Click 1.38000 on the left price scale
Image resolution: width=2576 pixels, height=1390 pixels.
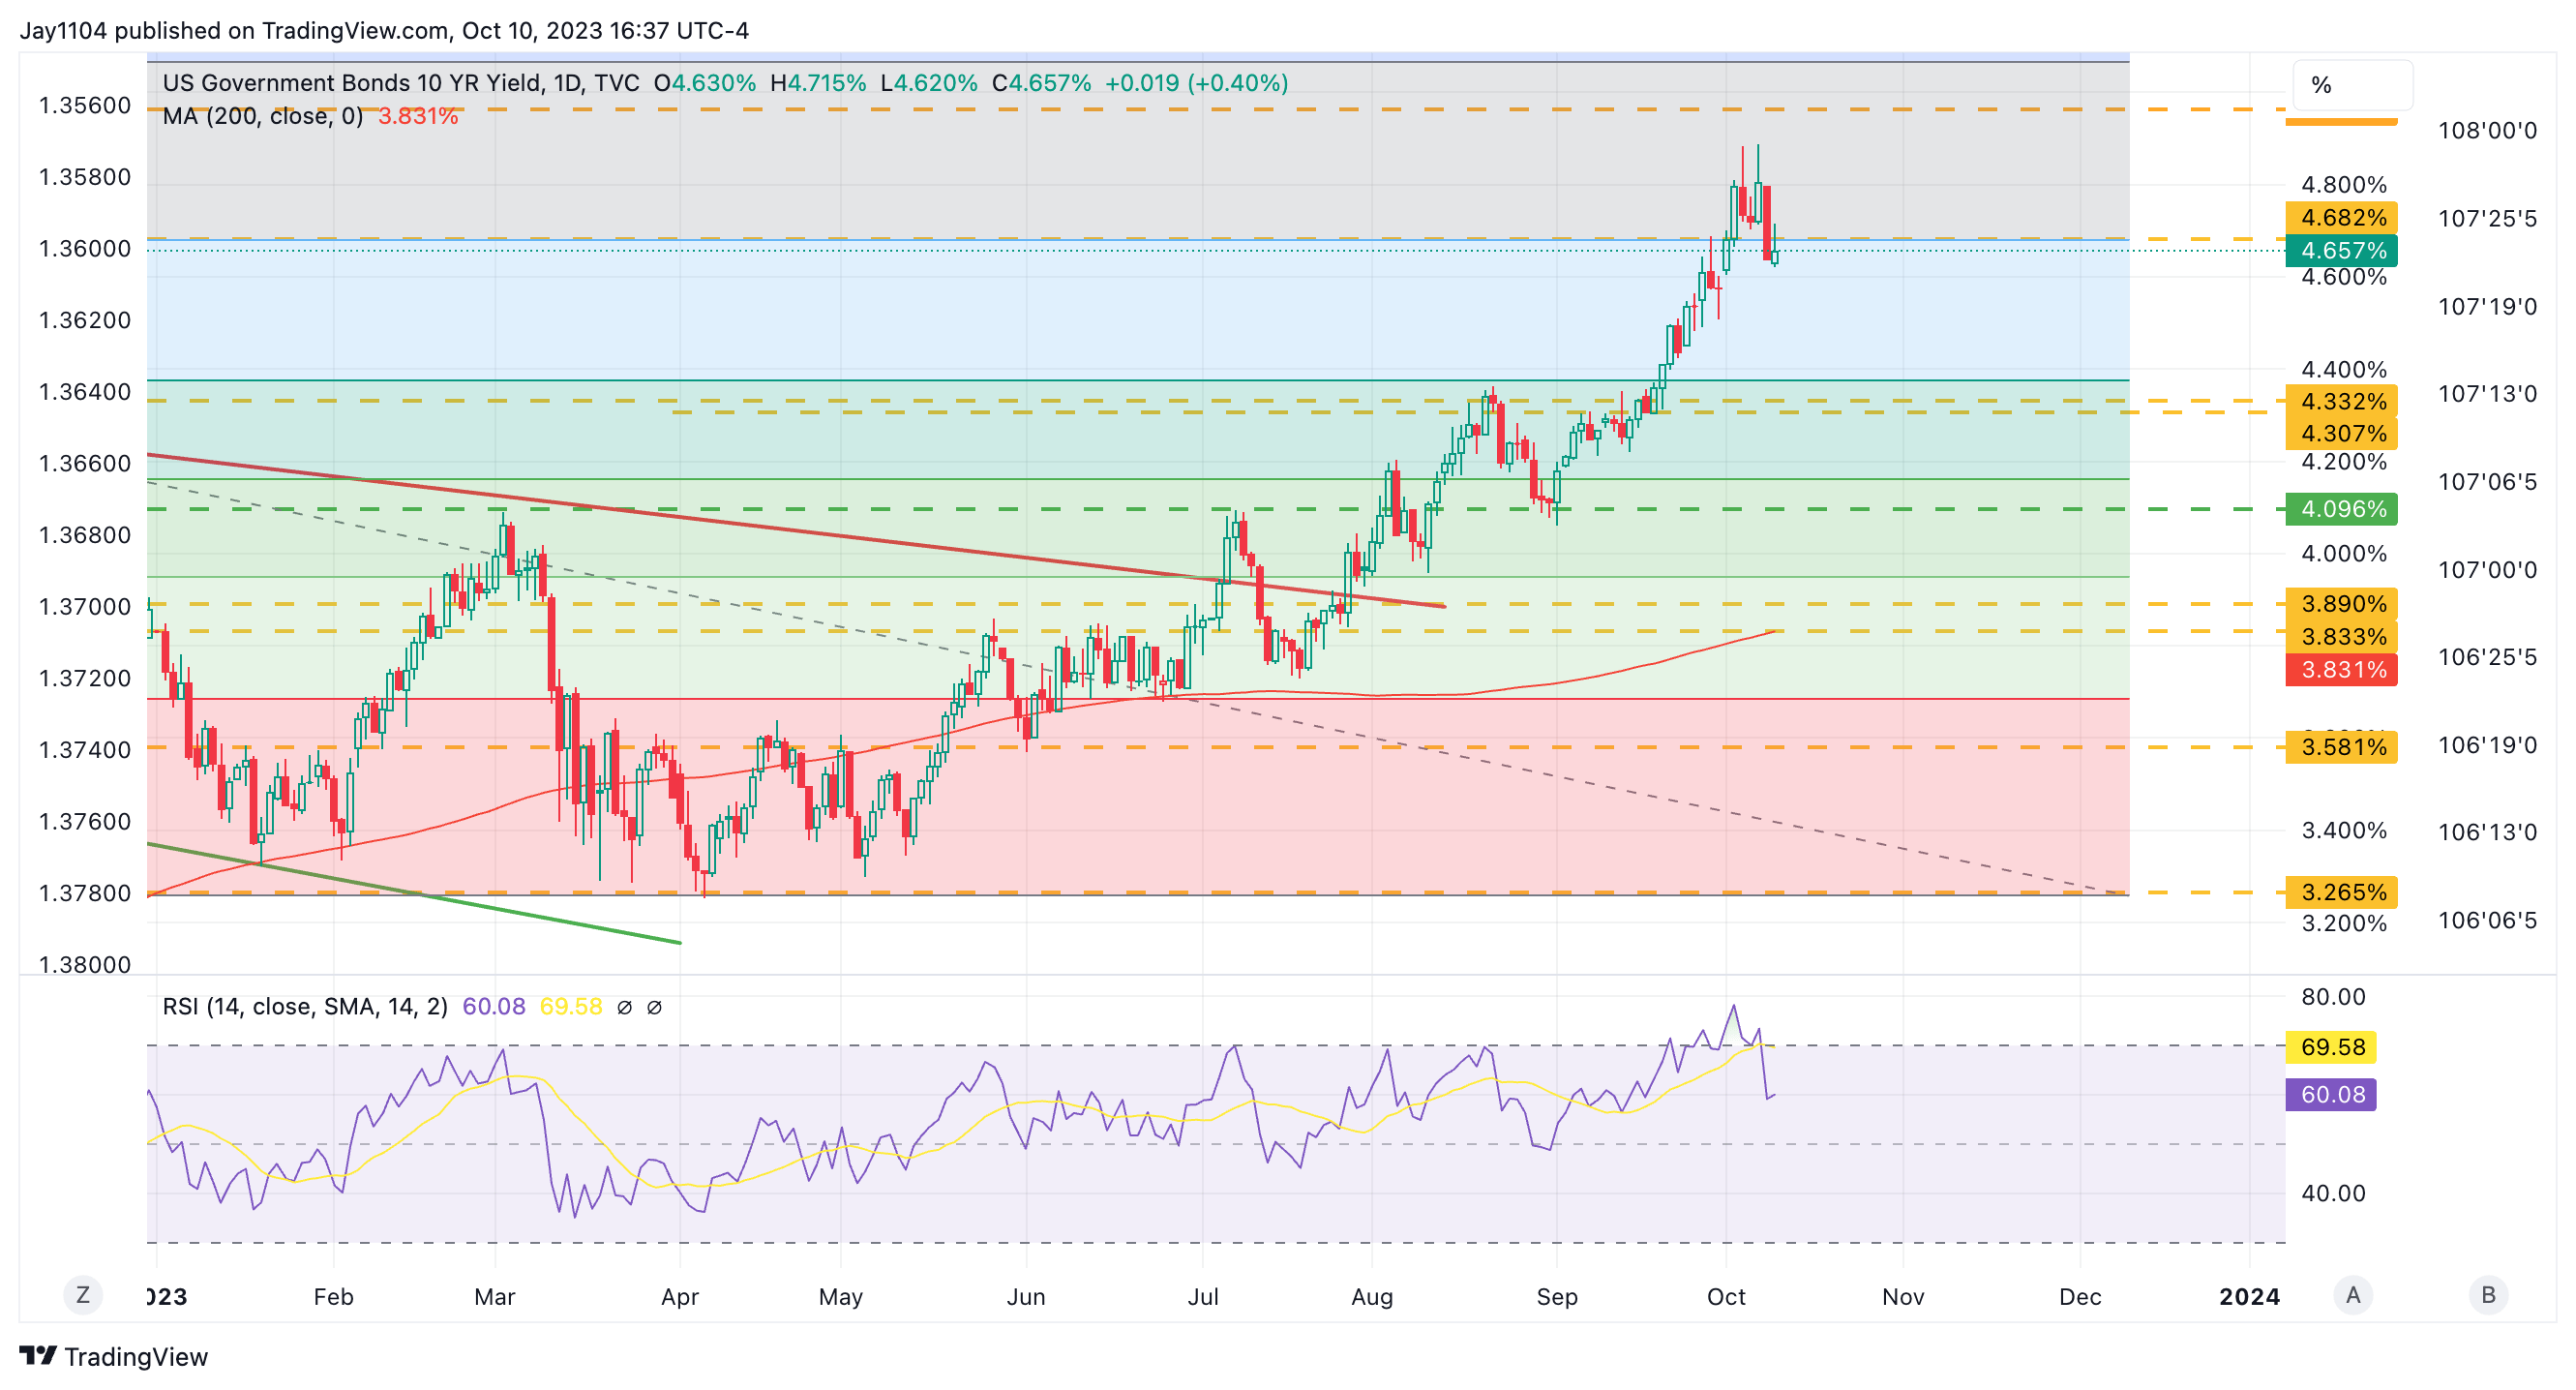click(x=85, y=965)
